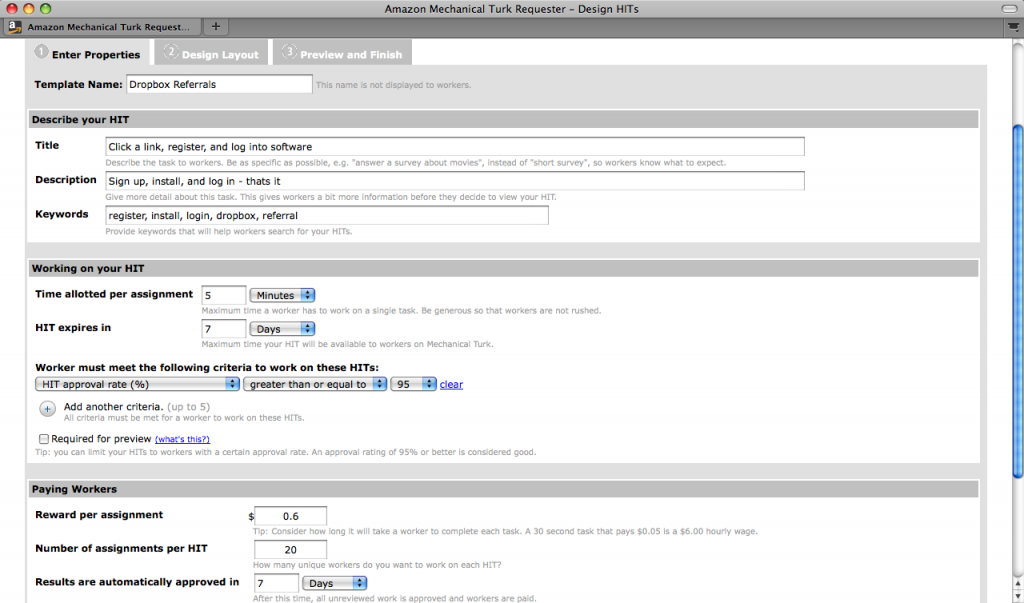Open the Minutes time unit dropdown
Screen dimensions: 1024x603
(282, 295)
